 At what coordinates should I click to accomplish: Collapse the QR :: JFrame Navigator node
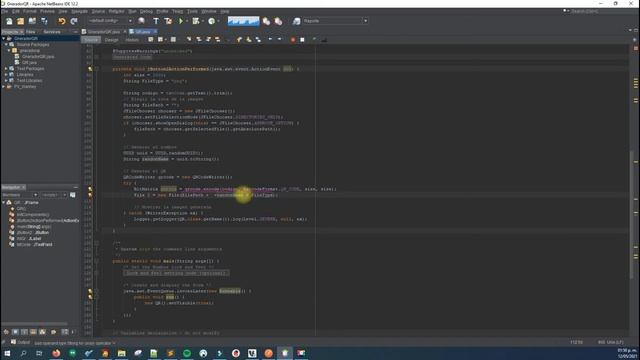(4, 202)
